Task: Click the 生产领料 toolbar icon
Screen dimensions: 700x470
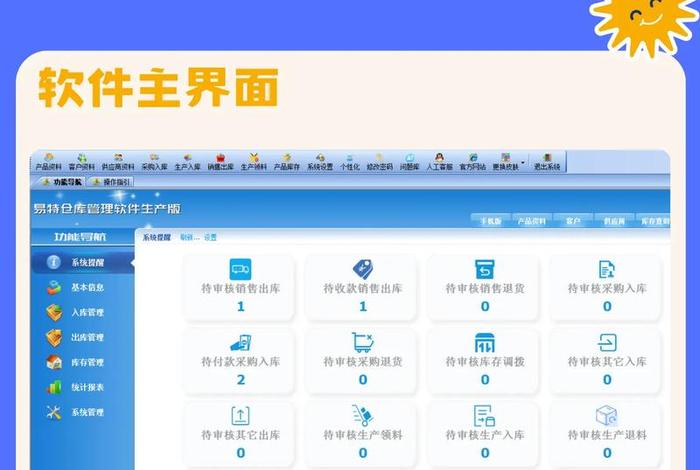Action: (254, 162)
